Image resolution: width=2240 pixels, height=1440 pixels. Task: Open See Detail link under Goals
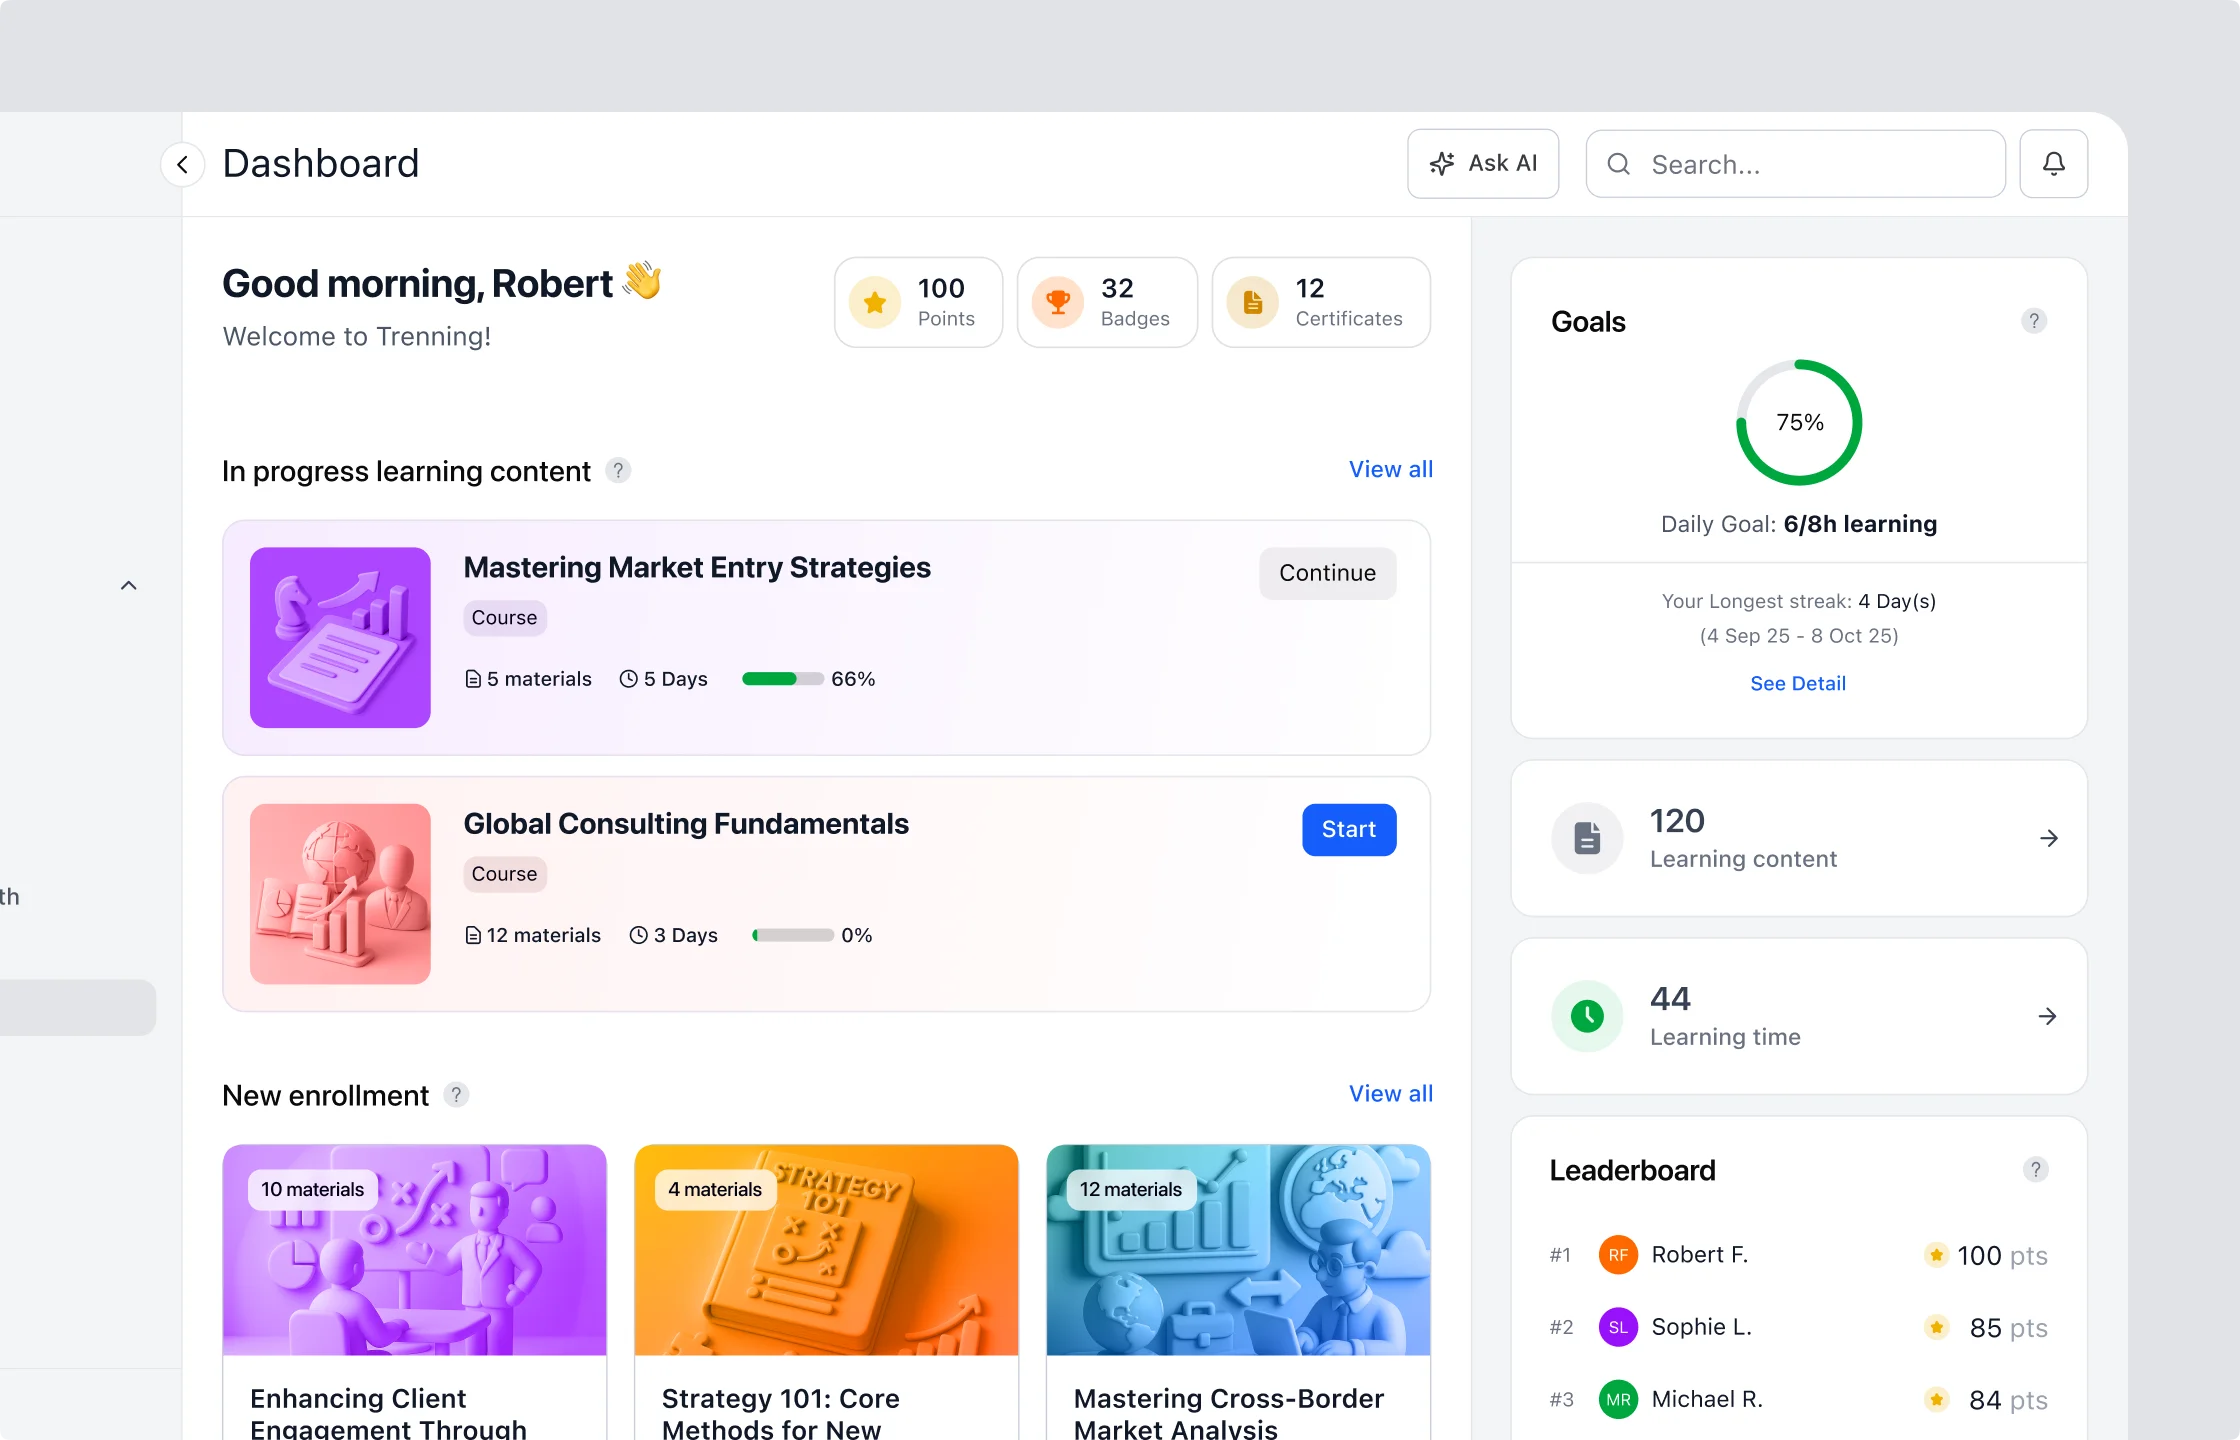[x=1797, y=684]
